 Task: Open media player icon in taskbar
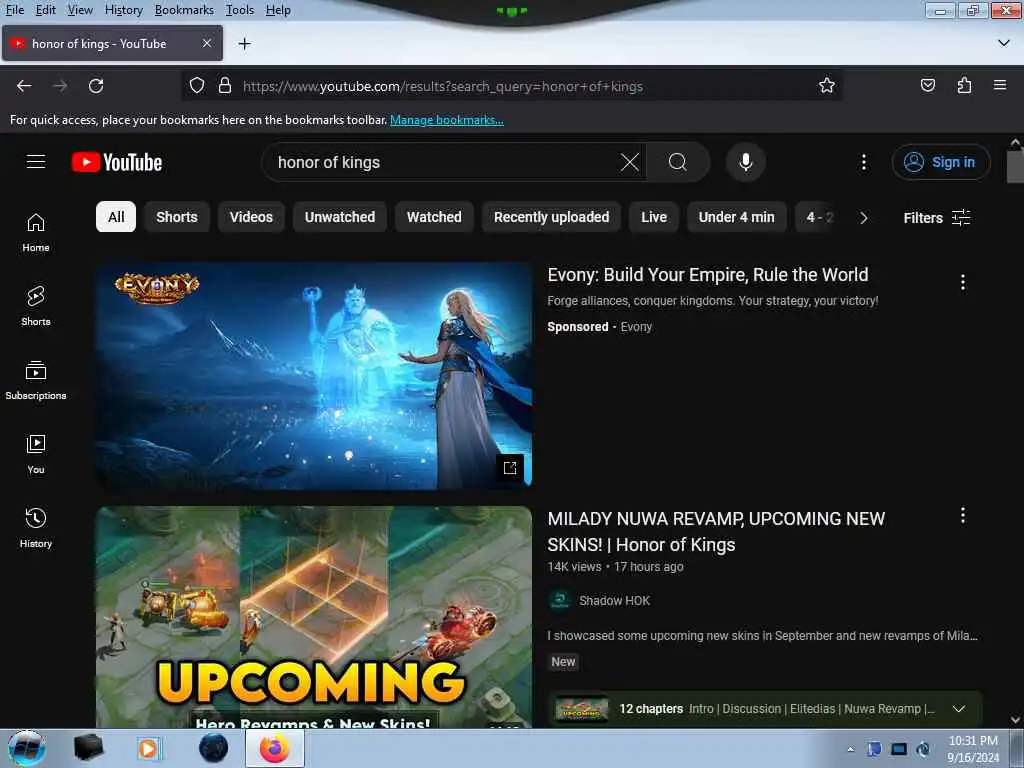pyautogui.click(x=148, y=748)
